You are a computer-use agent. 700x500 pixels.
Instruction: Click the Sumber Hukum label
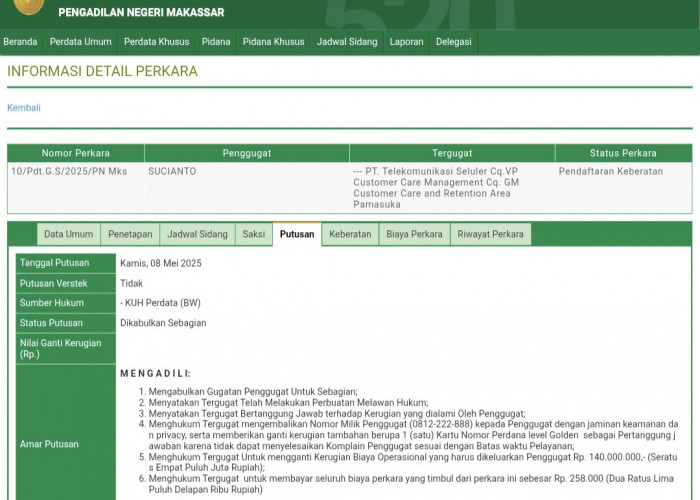[66, 303]
